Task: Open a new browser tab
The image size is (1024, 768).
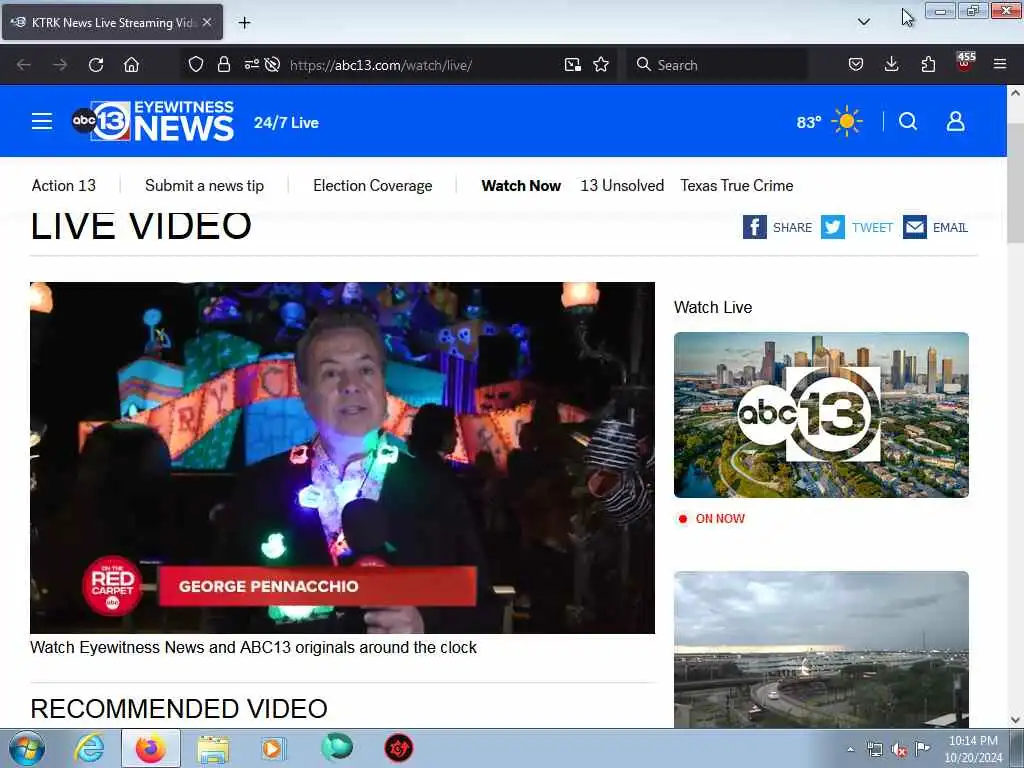Action: click(244, 23)
